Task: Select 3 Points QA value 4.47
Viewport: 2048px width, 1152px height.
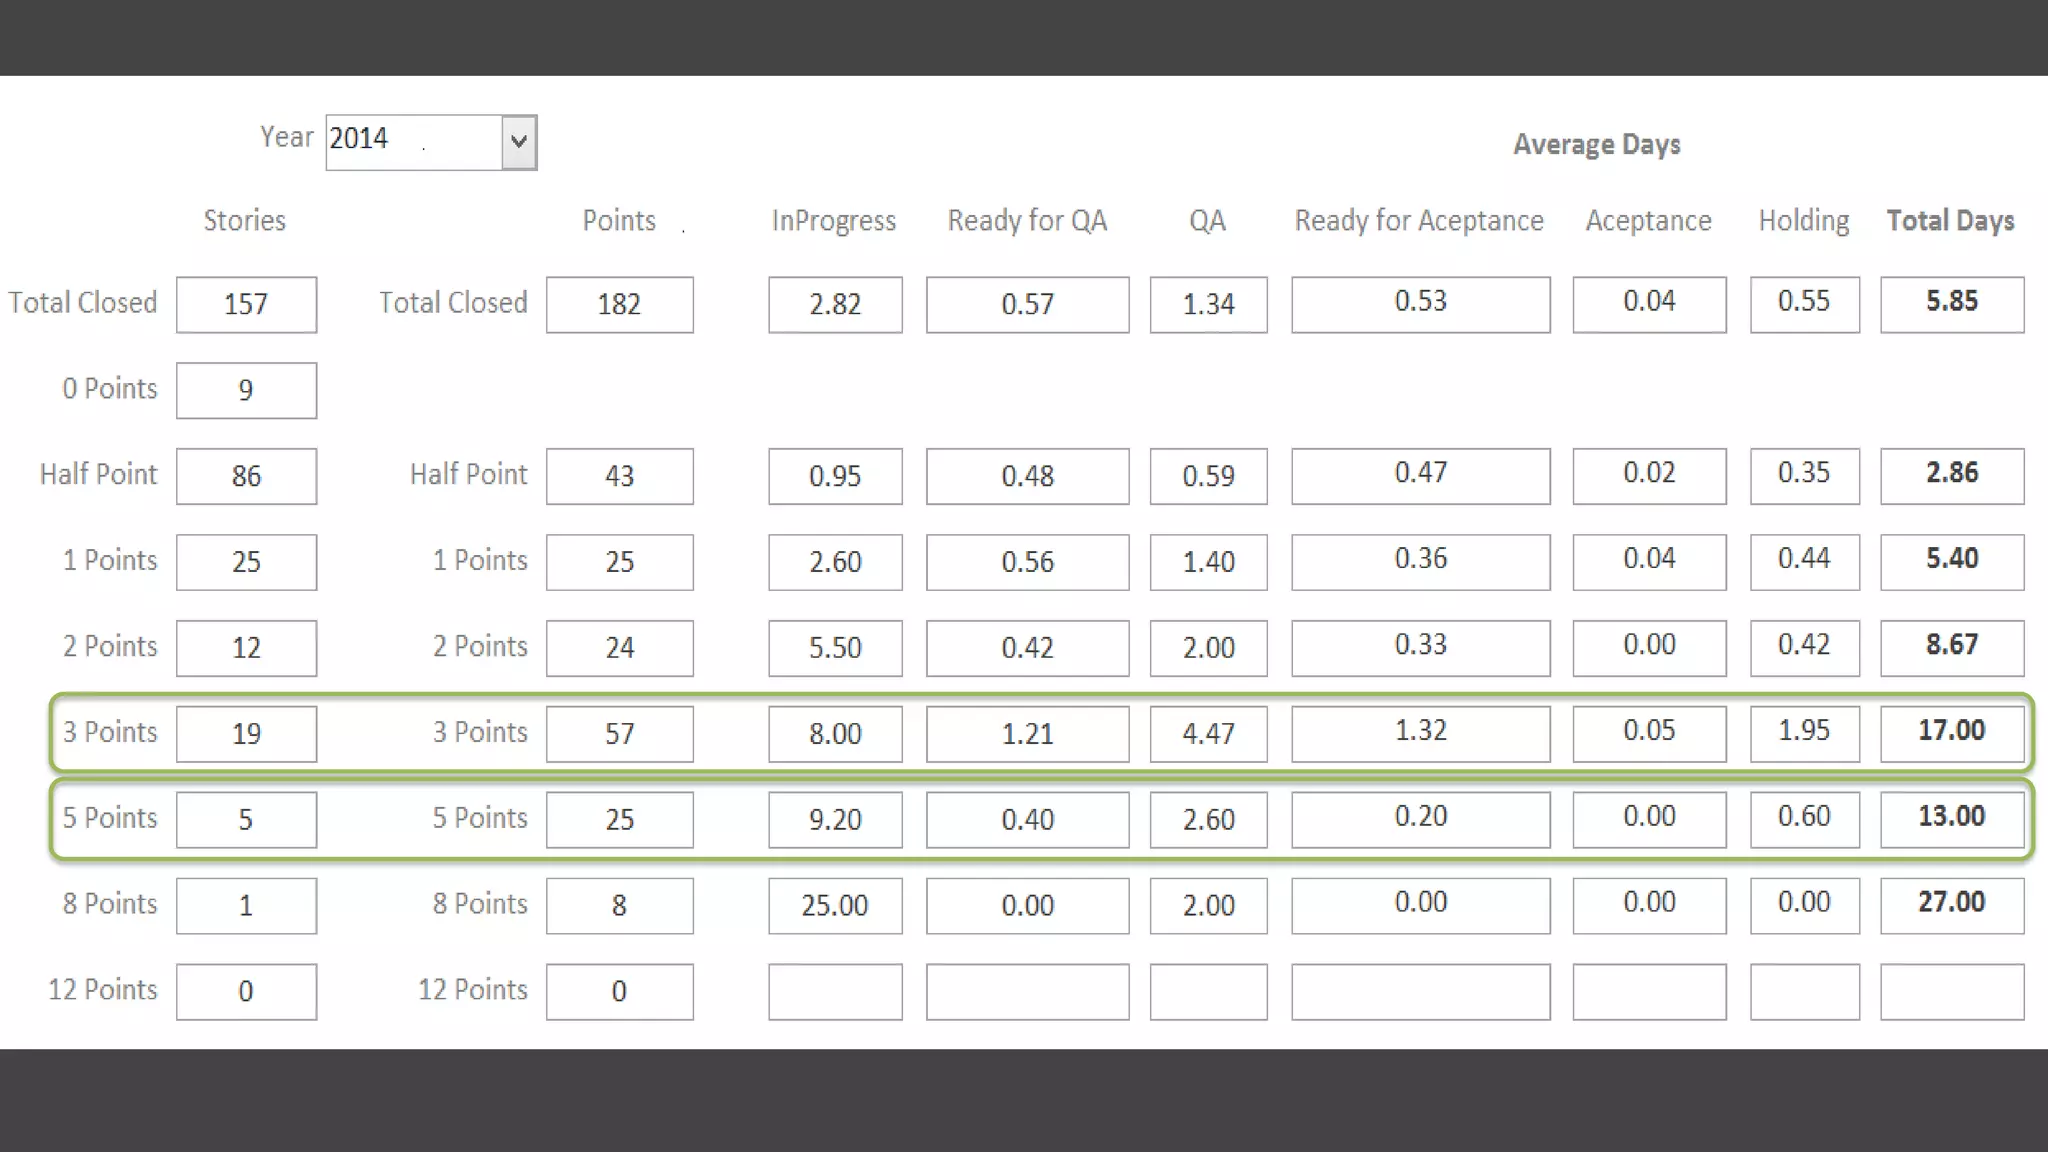Action: point(1208,733)
